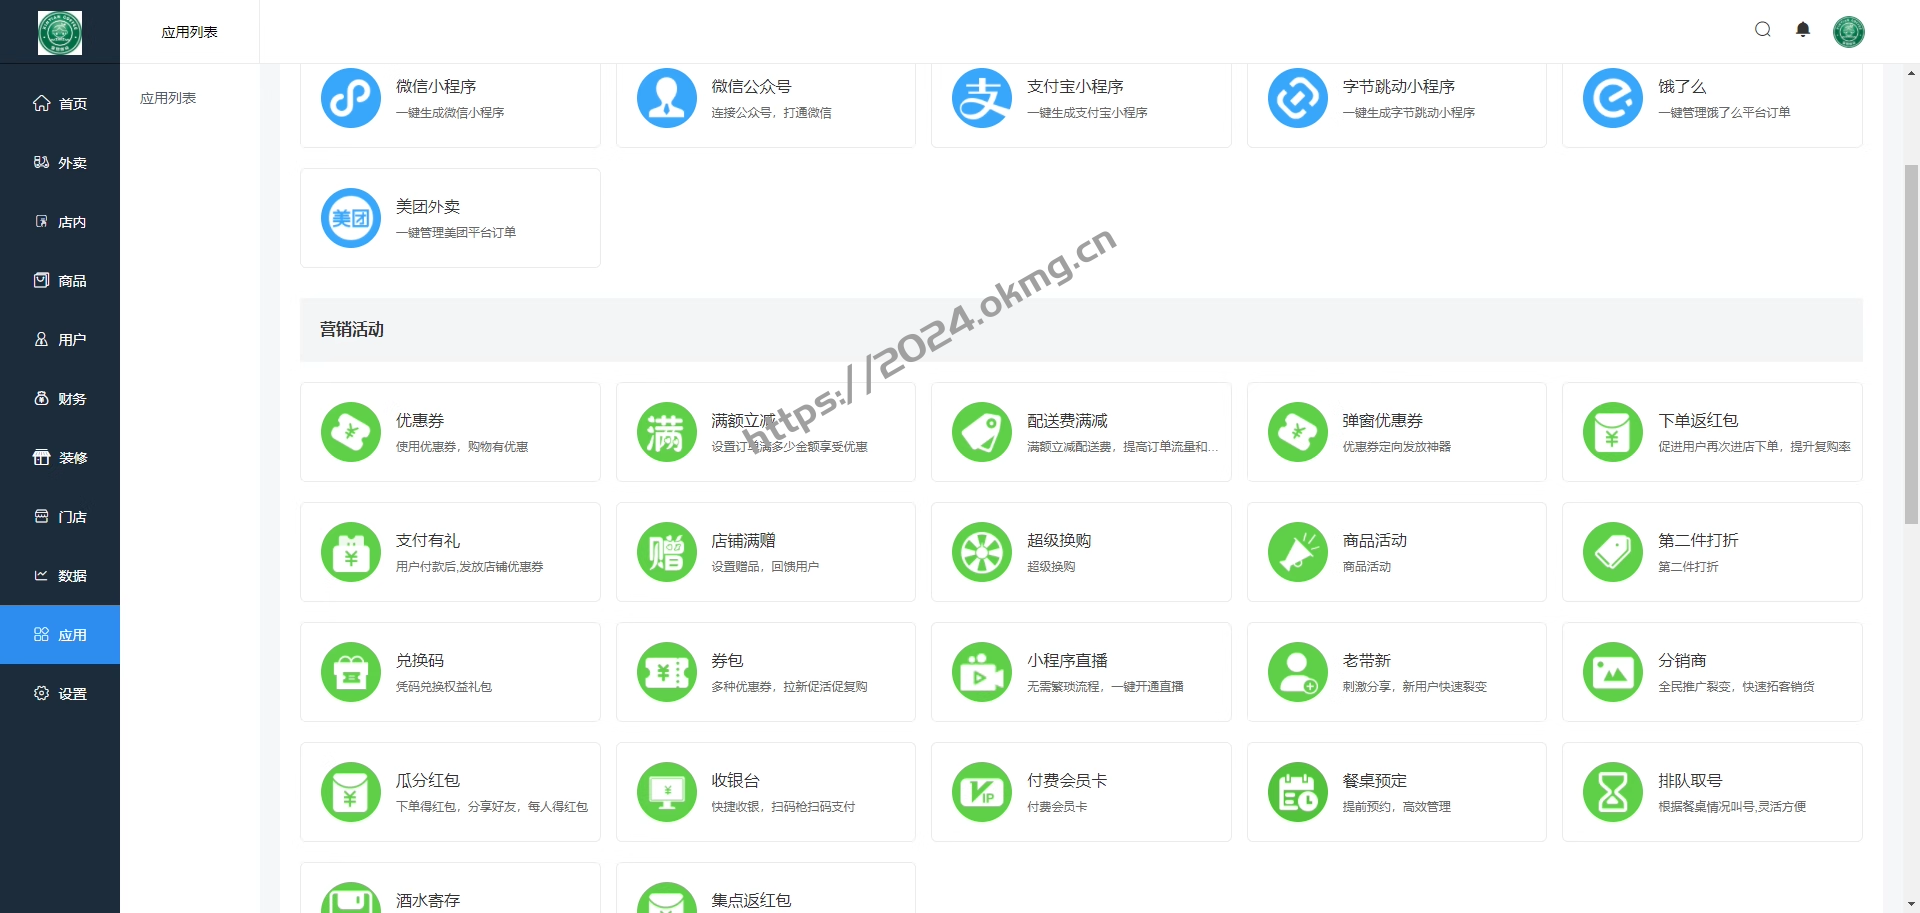The image size is (1920, 913).
Task: Open the 餐桌预定 reservation card
Action: click(x=1396, y=792)
